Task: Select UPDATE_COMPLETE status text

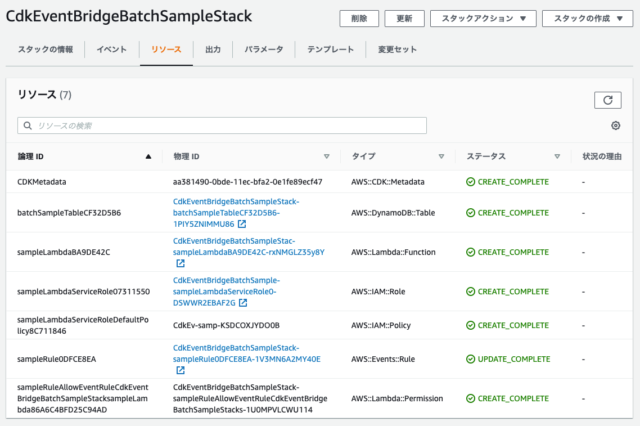Action: [514, 359]
